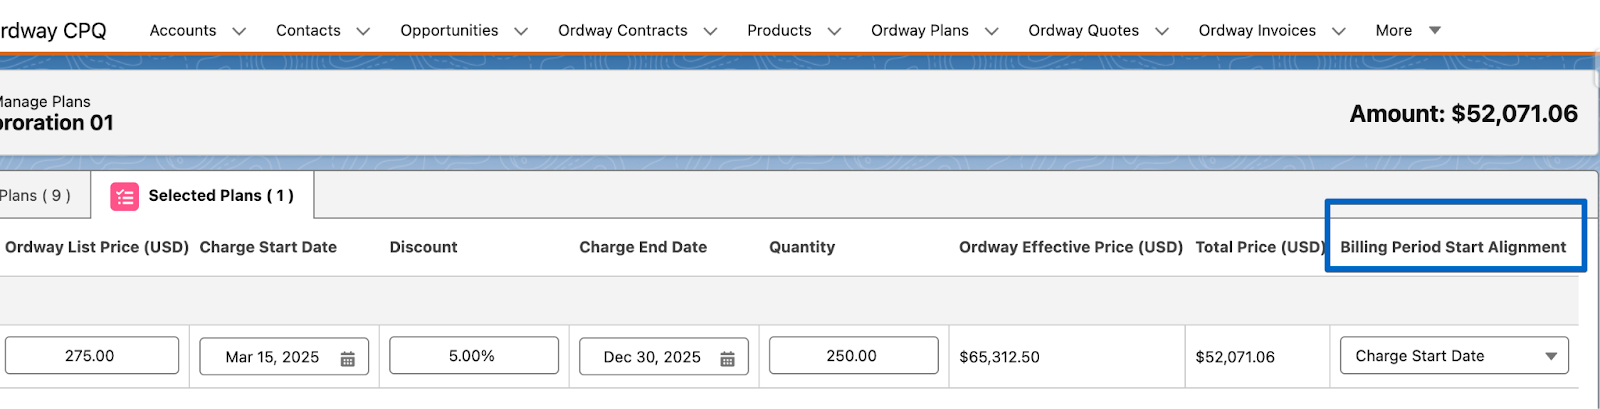Edit the Discount percentage field

point(474,356)
